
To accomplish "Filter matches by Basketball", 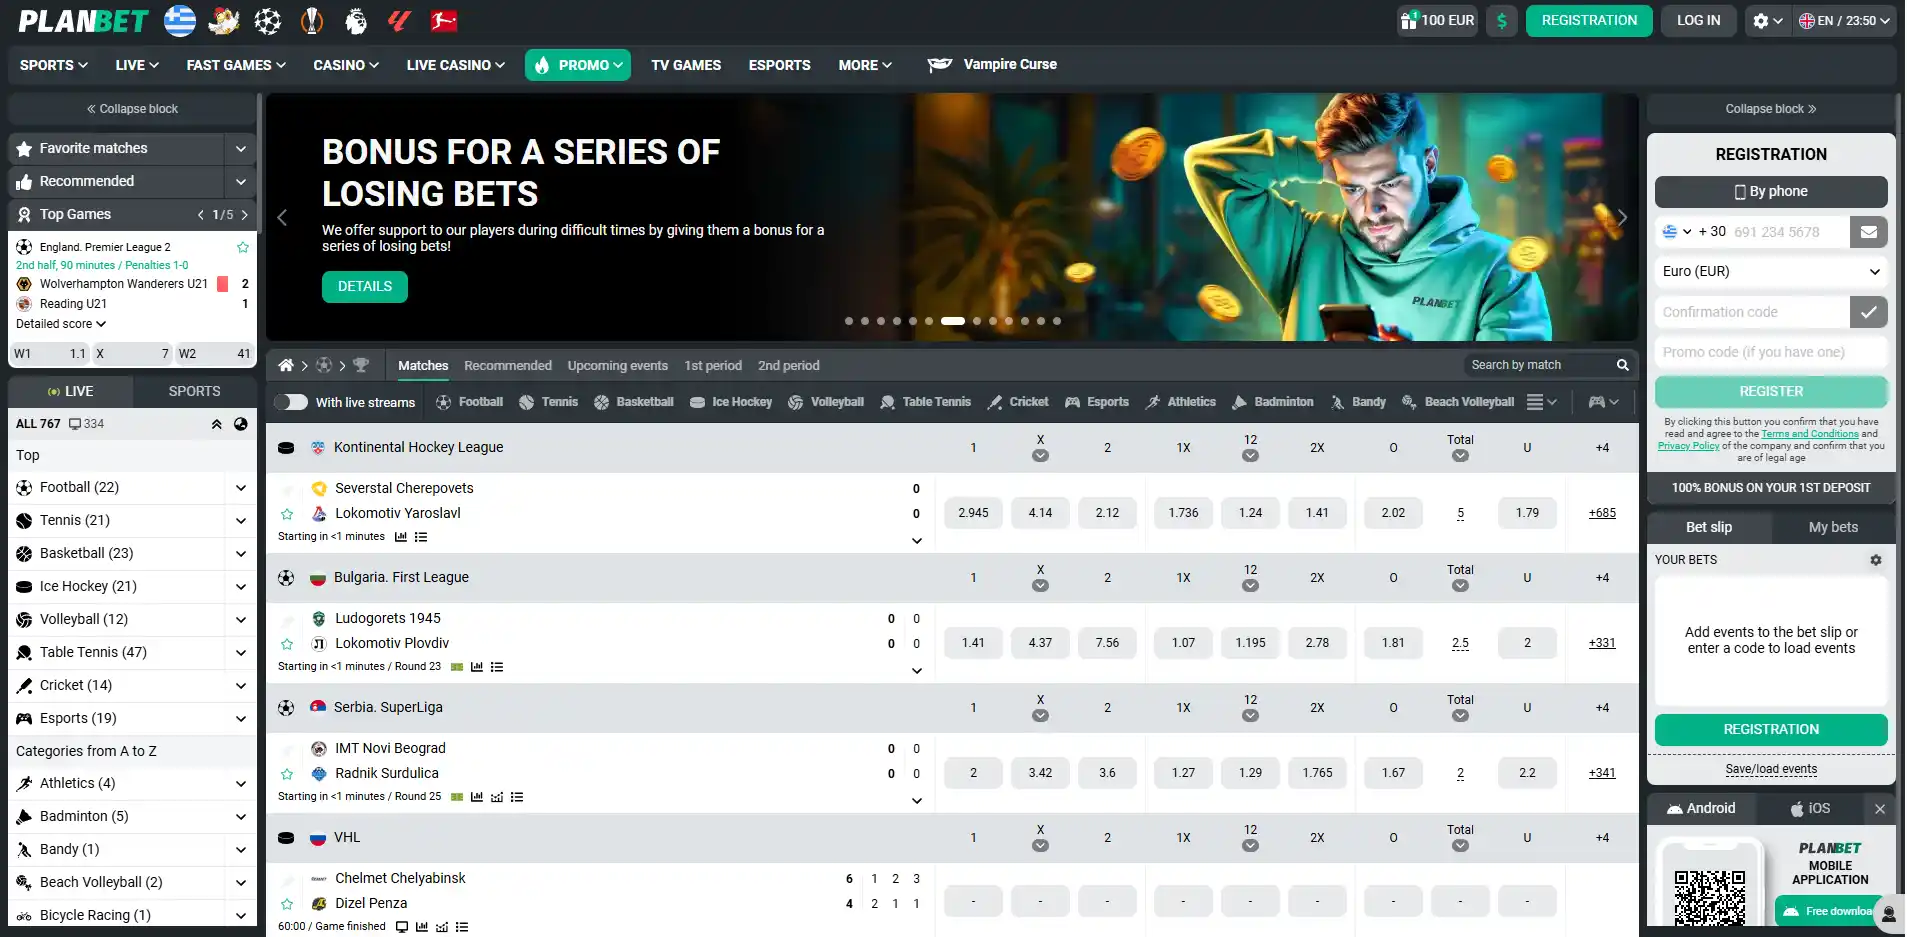I will pos(633,402).
